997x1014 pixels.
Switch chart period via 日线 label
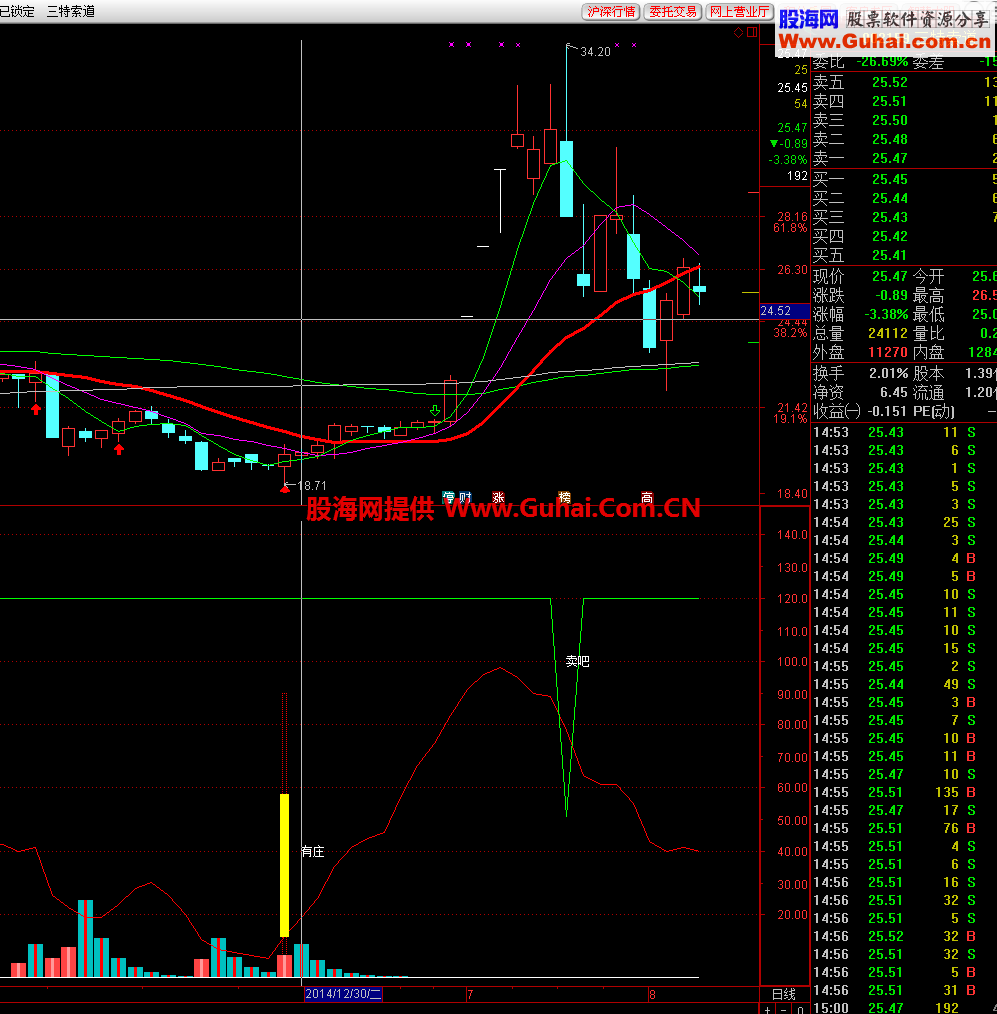(784, 994)
